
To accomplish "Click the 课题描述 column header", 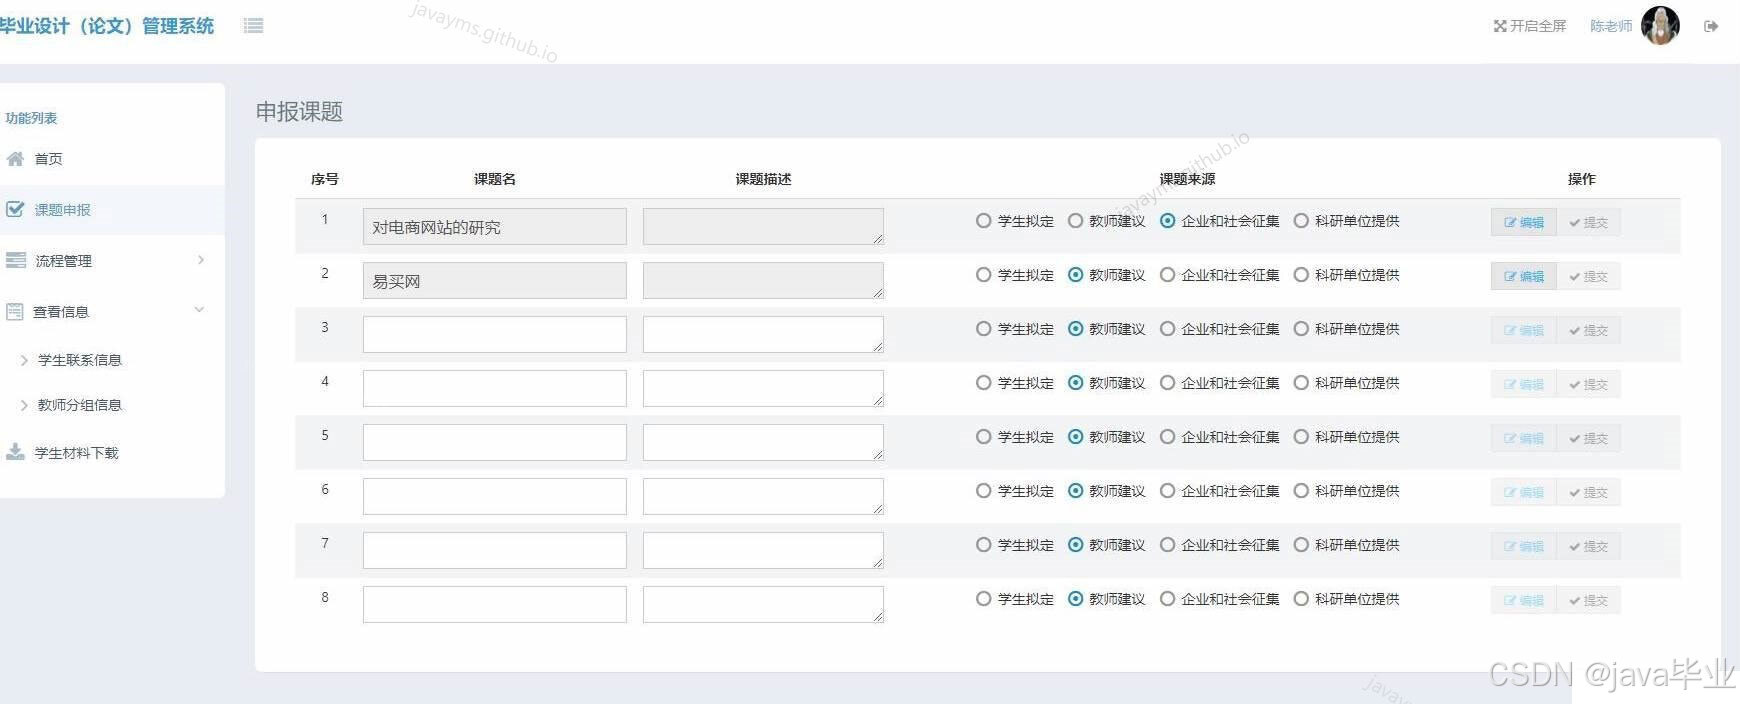I will 763,179.
